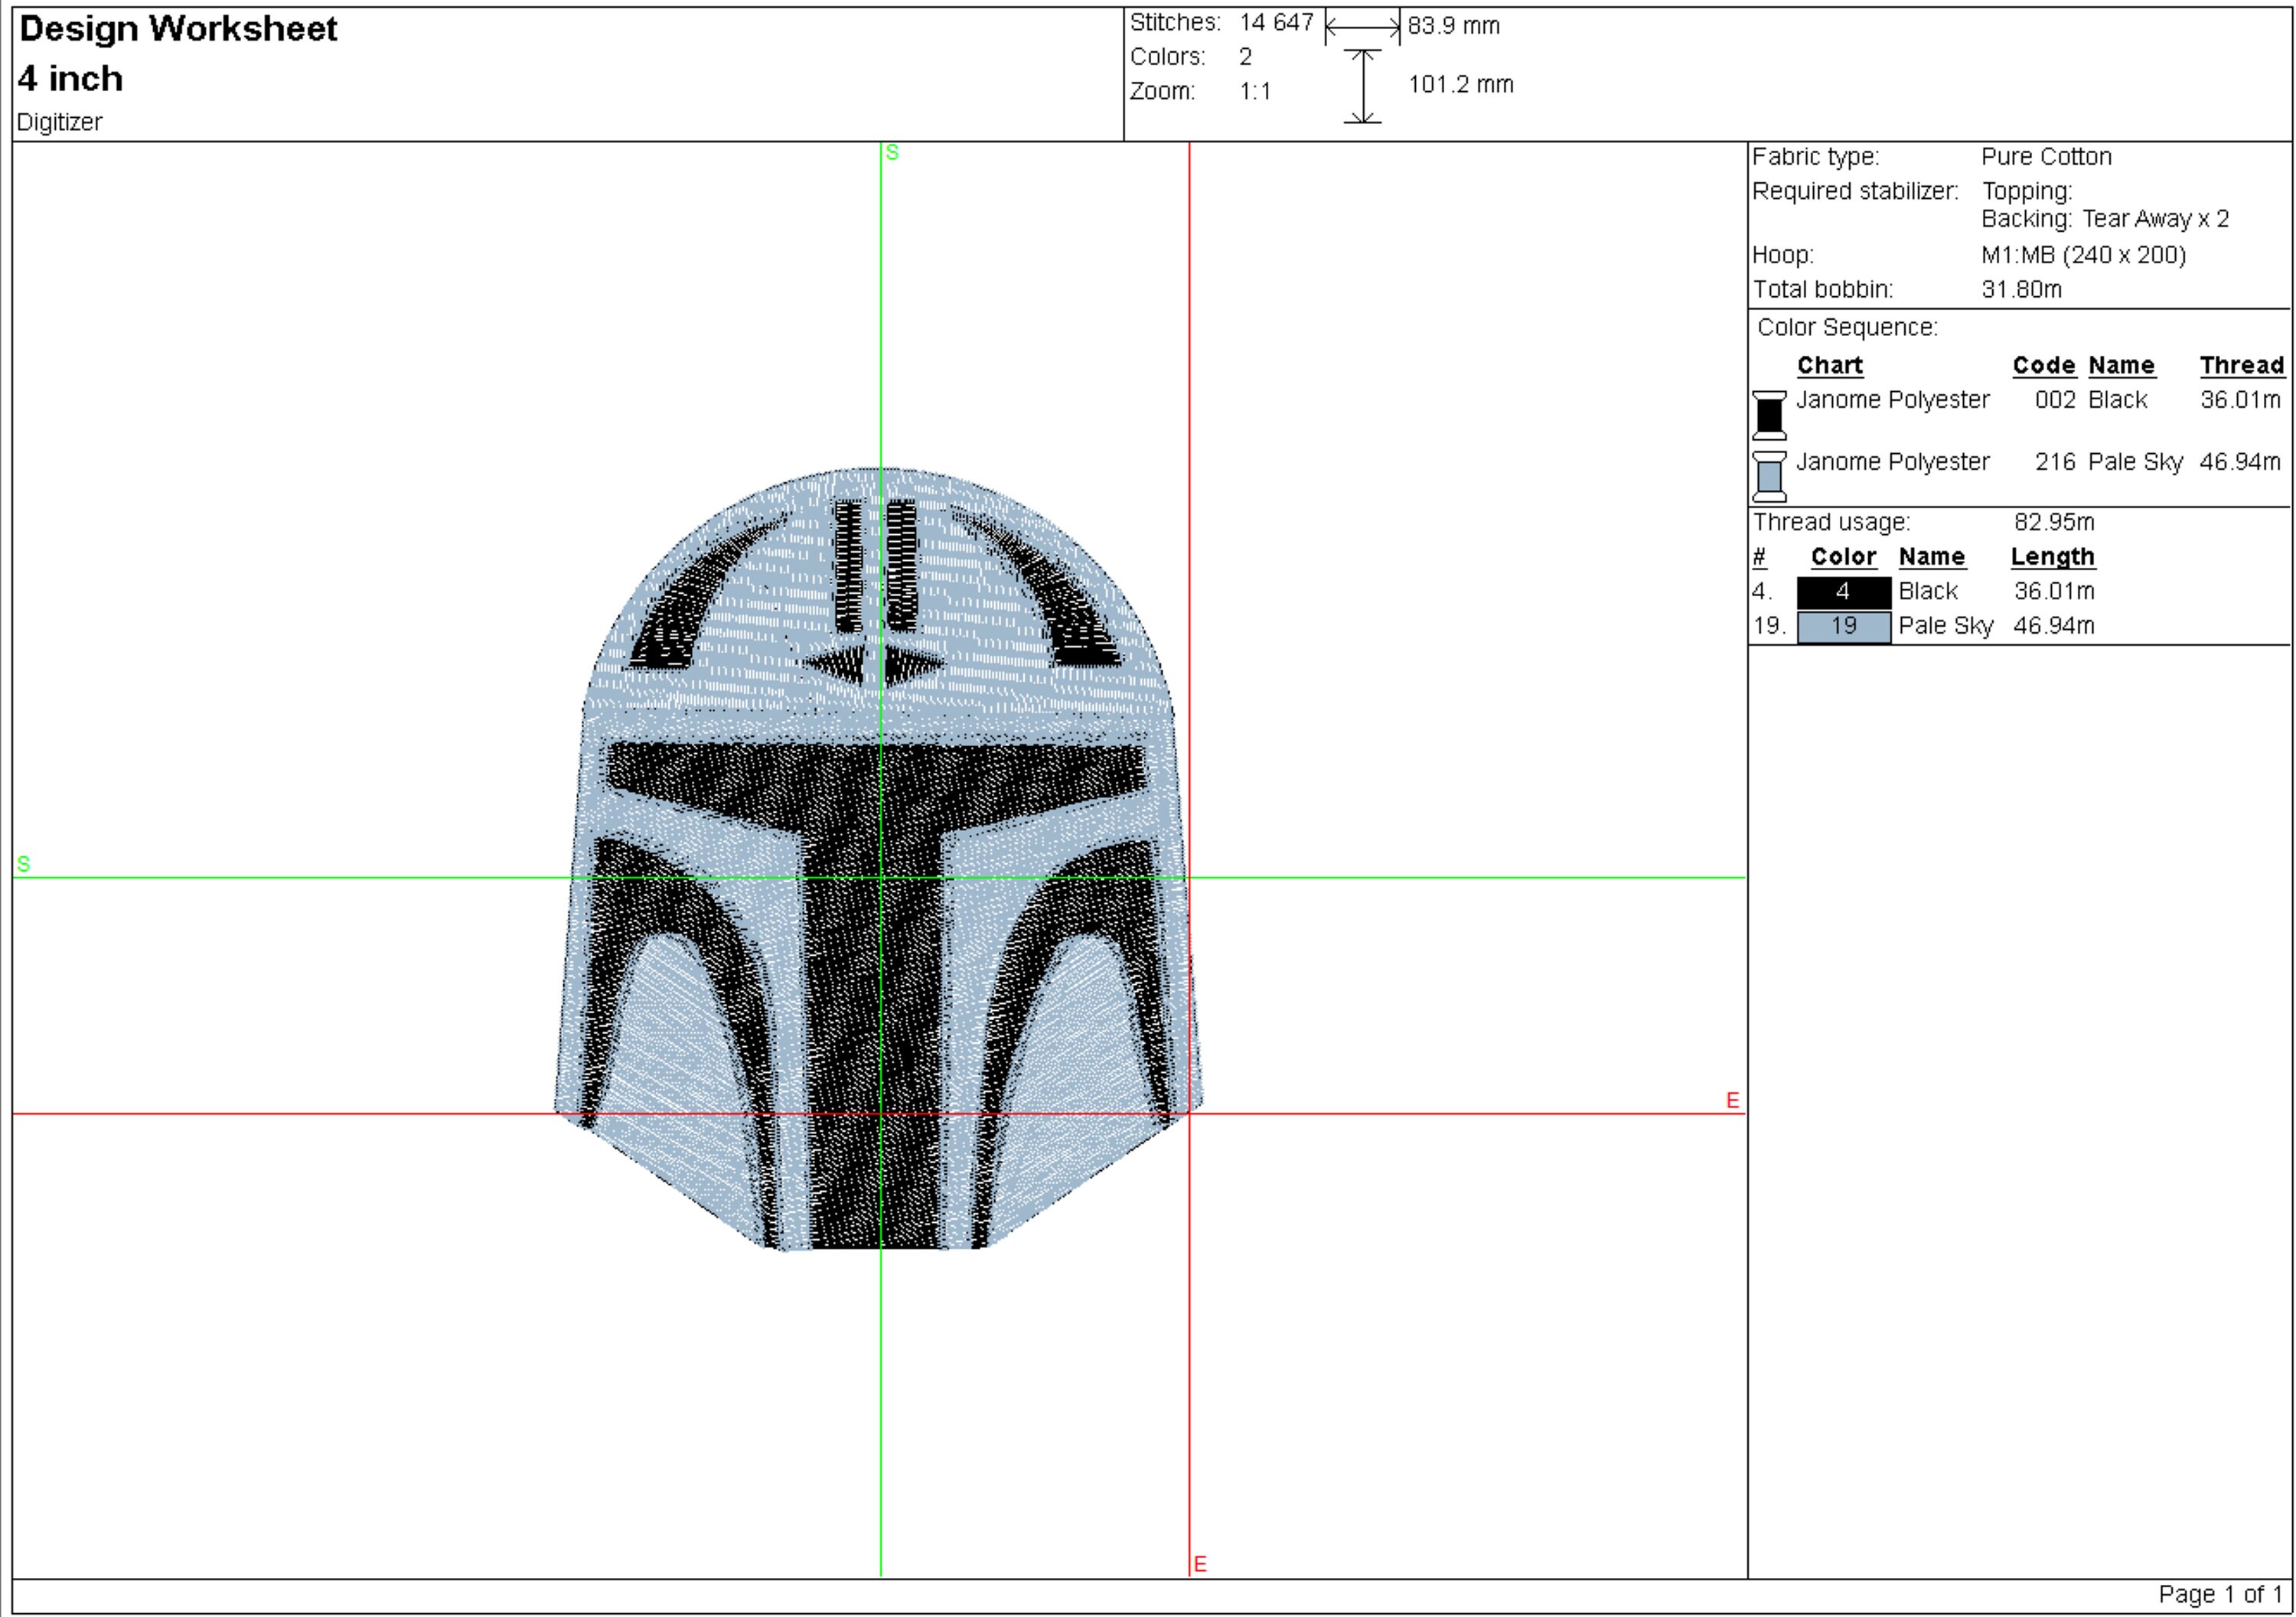Click the Chart column header
The width and height of the screenshot is (2296, 1617).
(1830, 366)
